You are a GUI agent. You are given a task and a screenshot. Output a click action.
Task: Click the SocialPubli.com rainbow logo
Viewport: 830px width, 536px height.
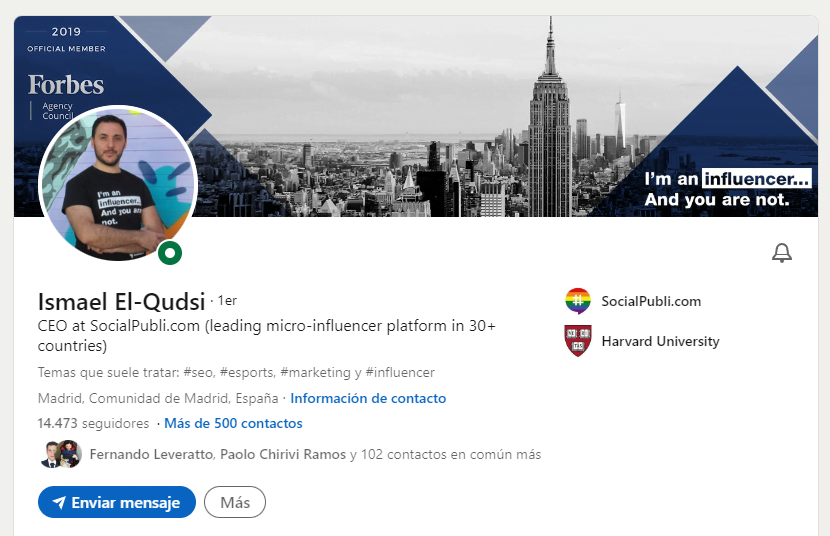click(x=578, y=301)
